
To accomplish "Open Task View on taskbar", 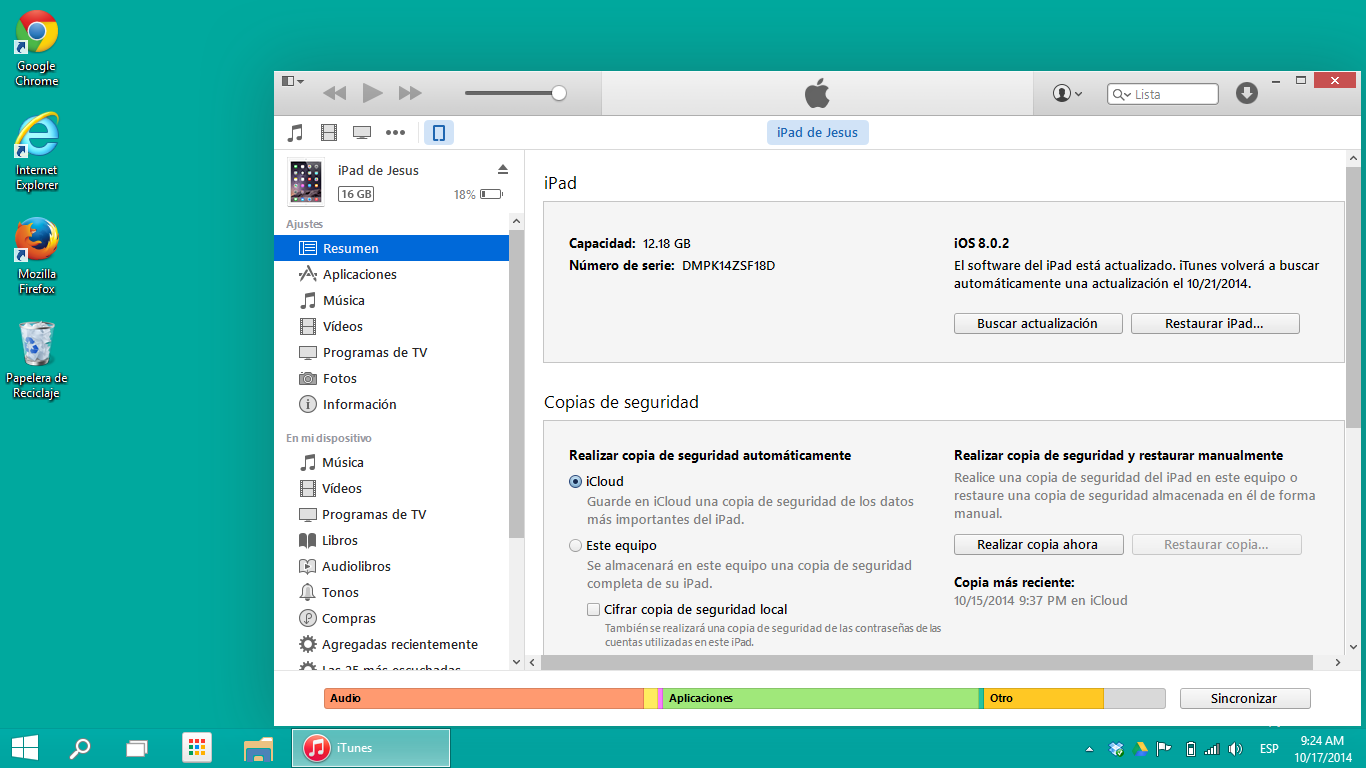I will tap(137, 747).
